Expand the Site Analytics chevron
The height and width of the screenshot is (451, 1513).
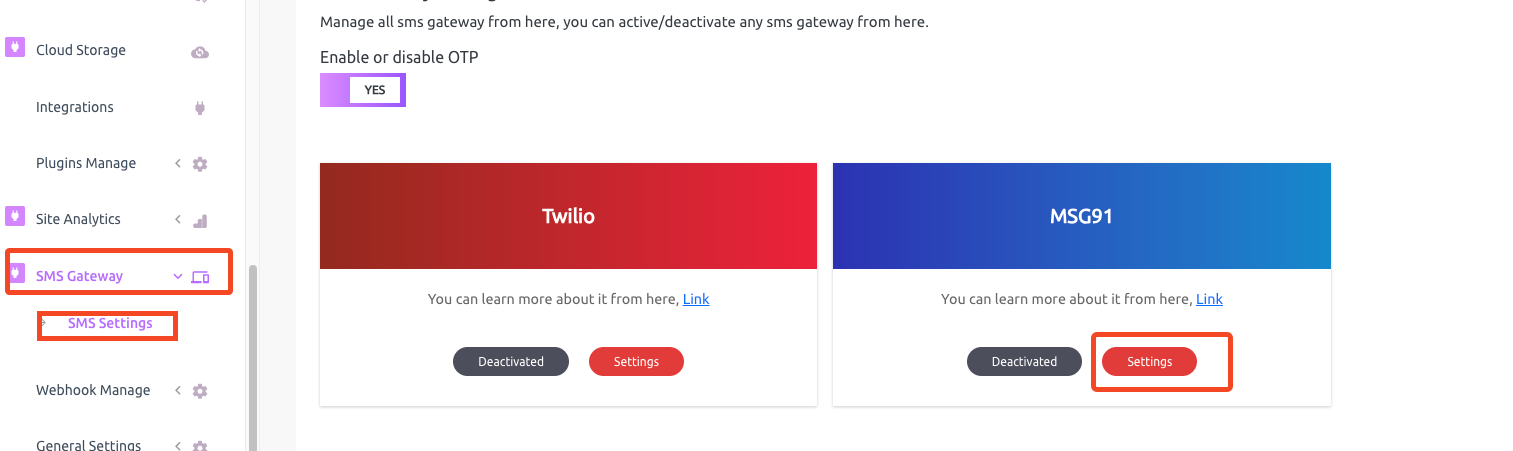[x=177, y=219]
